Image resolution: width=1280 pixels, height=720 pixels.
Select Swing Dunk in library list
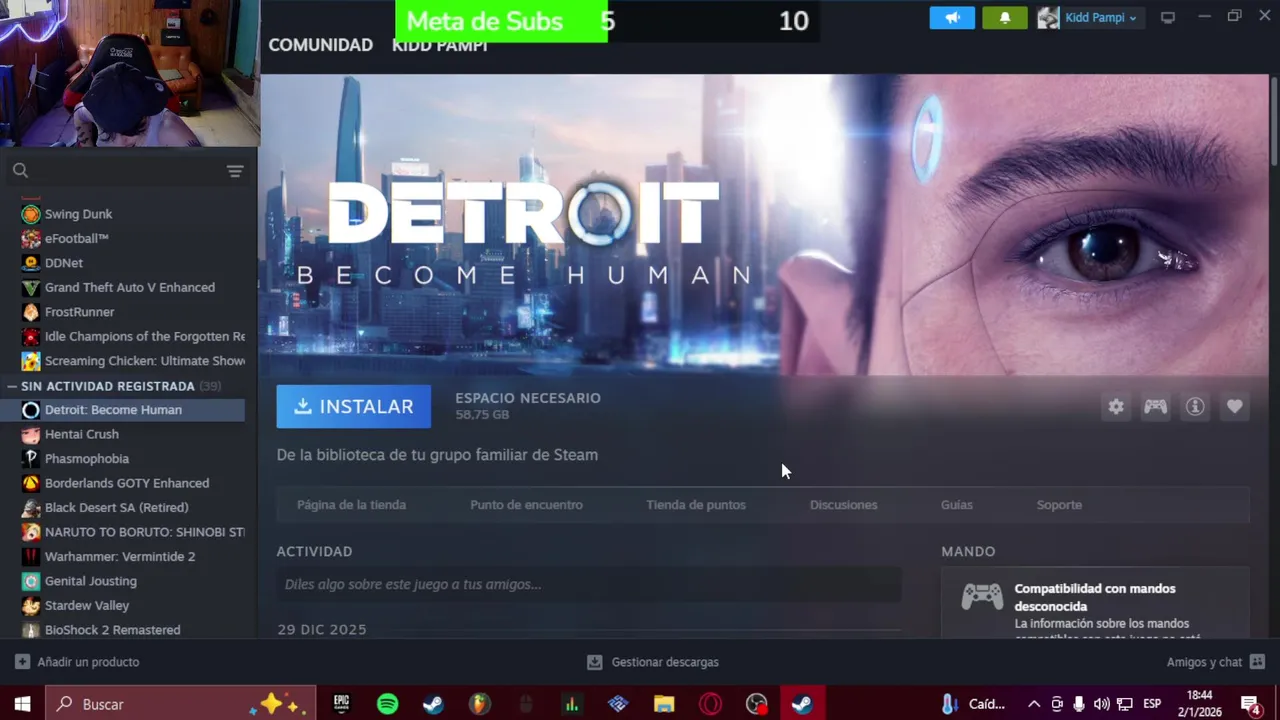pyautogui.click(x=78, y=214)
